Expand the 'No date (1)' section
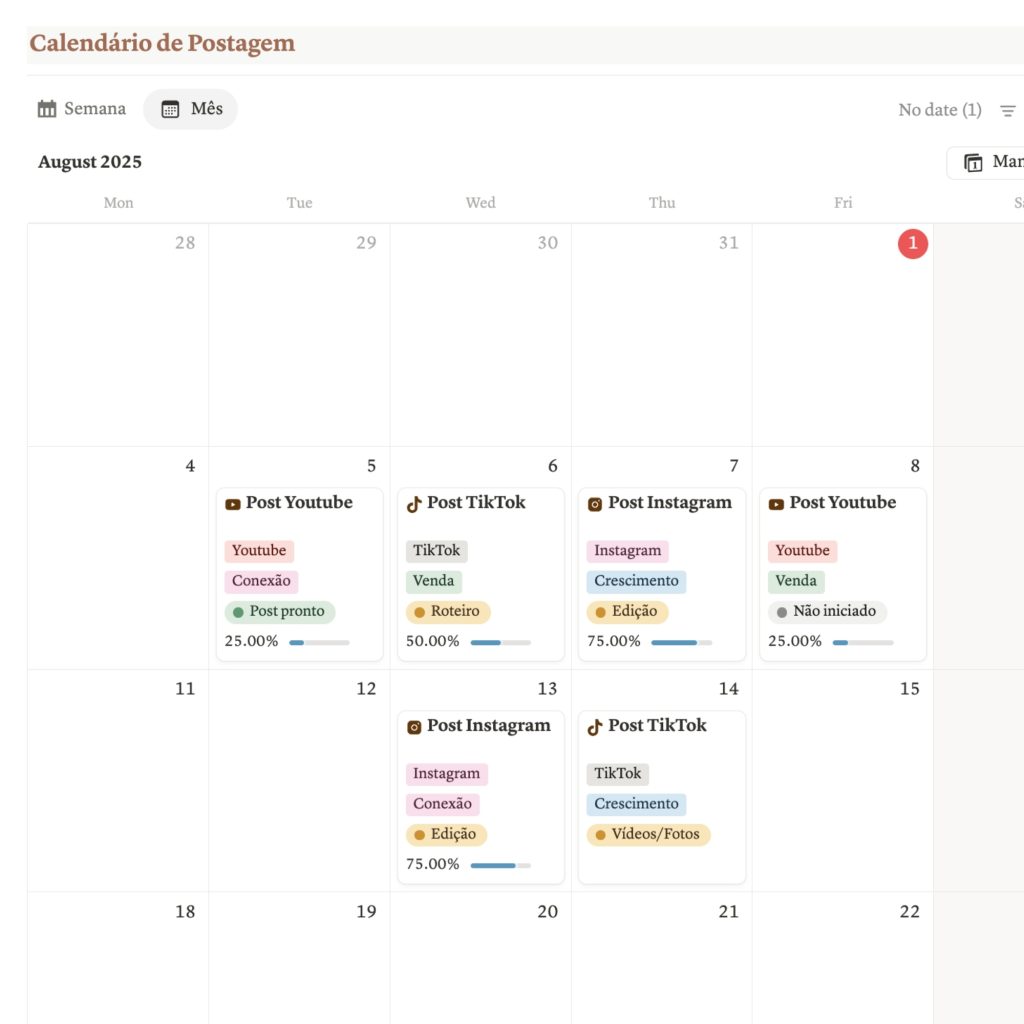Image resolution: width=1024 pixels, height=1024 pixels. pyautogui.click(x=938, y=110)
